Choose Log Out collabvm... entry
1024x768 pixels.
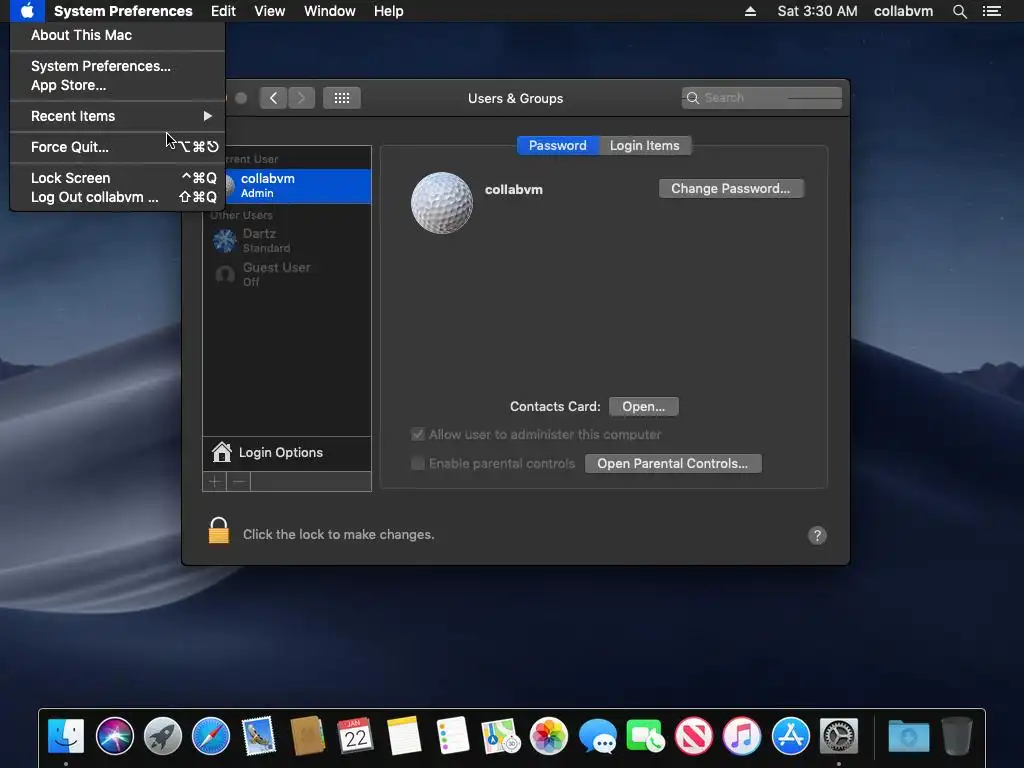(x=118, y=197)
